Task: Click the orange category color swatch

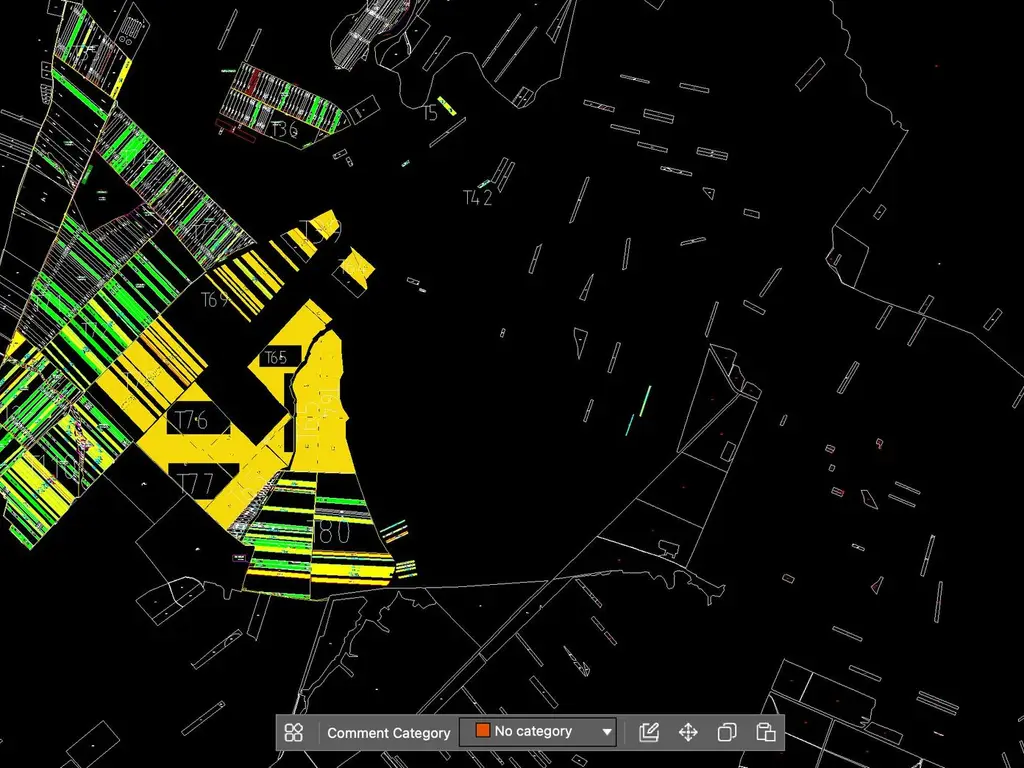Action: [x=483, y=730]
